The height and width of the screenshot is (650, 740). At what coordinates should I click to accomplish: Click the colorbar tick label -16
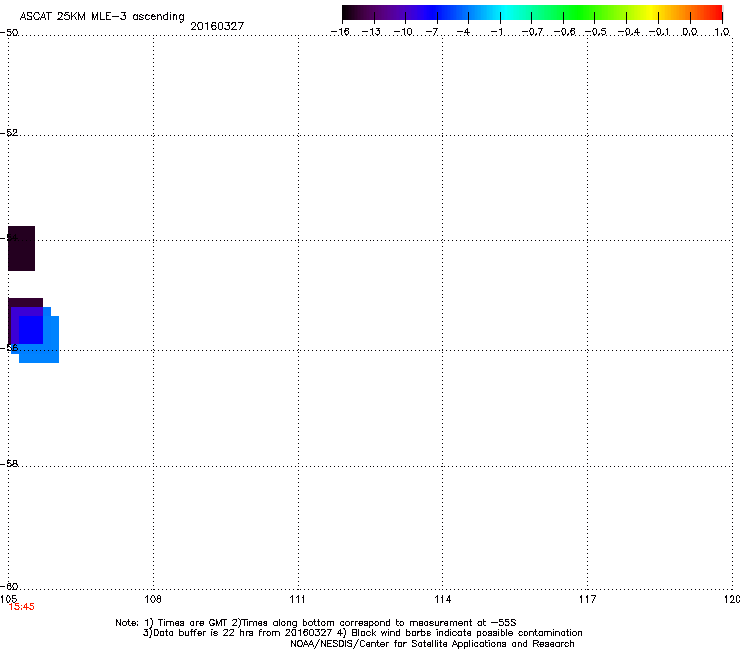(340, 32)
